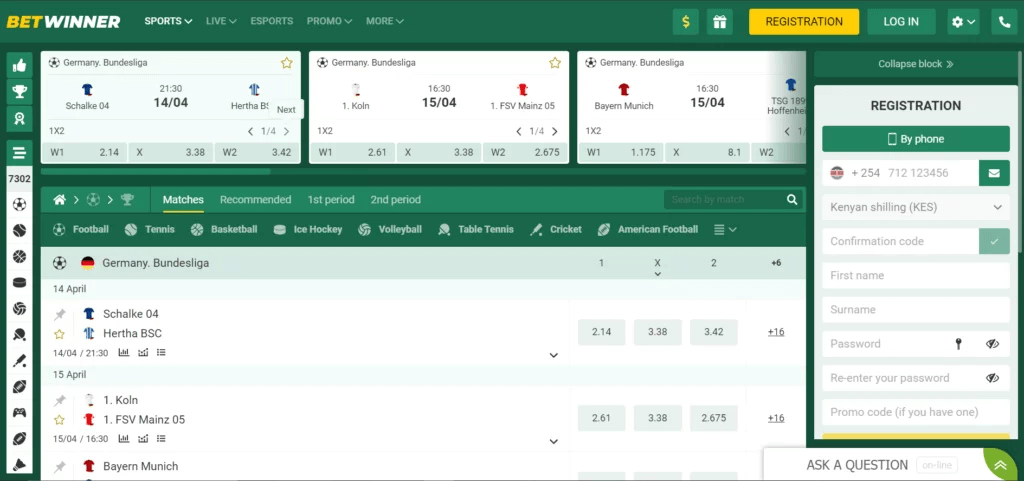Viewport: 1024px width, 481px height.
Task: Click the yellow REGISTRATION button
Action: 804,22
